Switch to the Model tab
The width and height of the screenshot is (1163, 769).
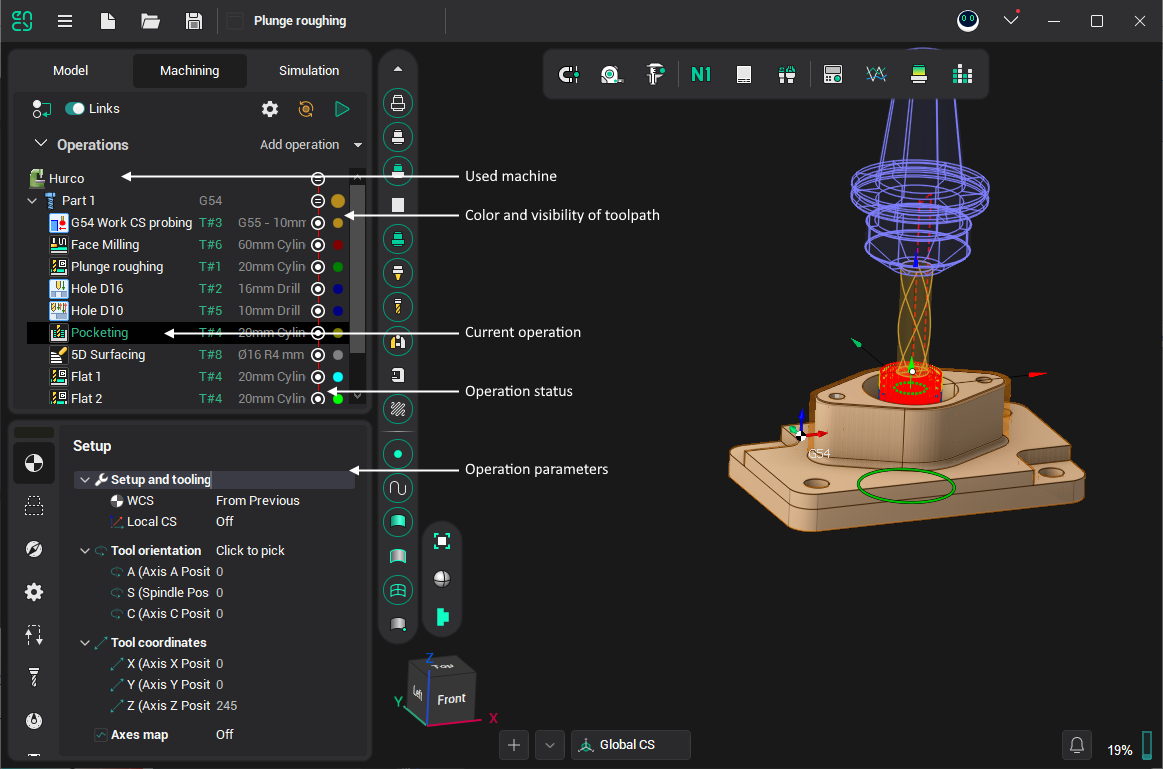[70, 71]
